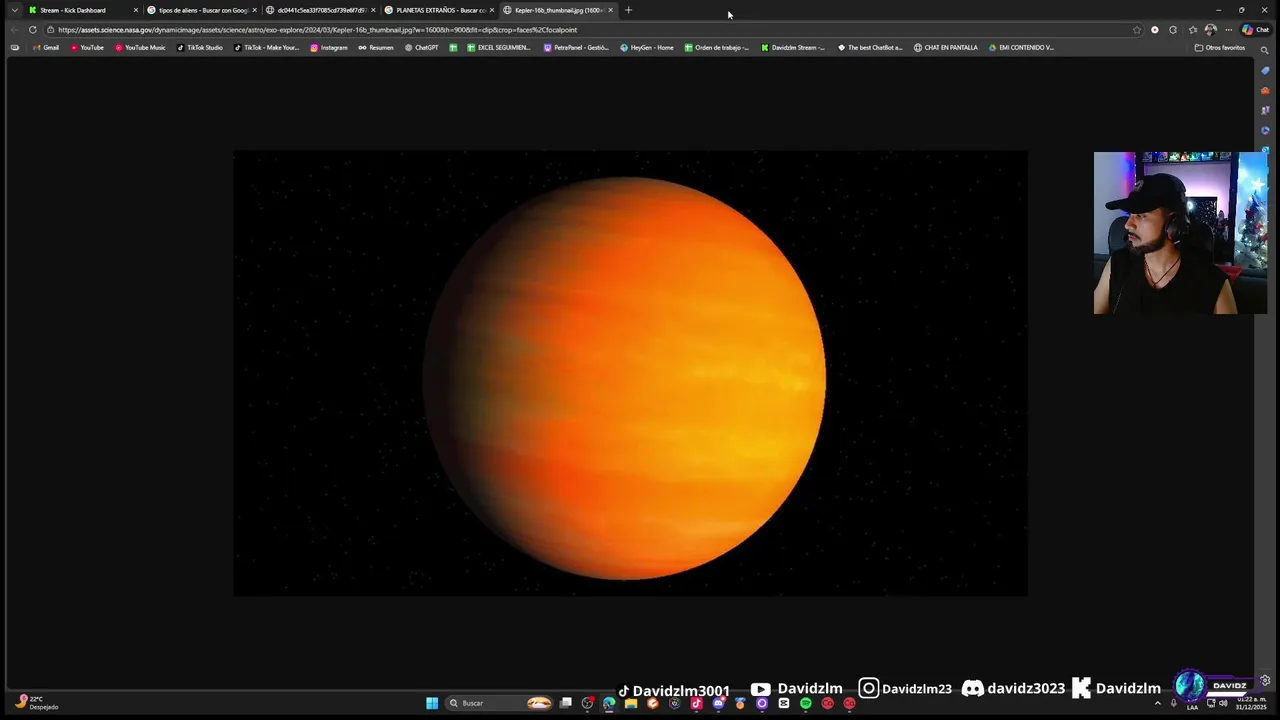Open the browser extensions refresh icon
This screenshot has width=1280, height=720.
(1173, 30)
